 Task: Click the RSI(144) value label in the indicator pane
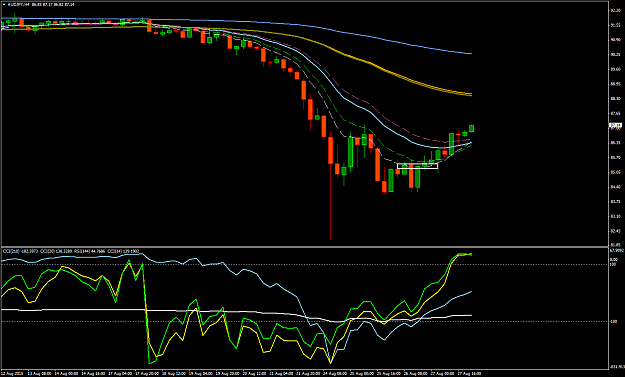[x=89, y=251]
